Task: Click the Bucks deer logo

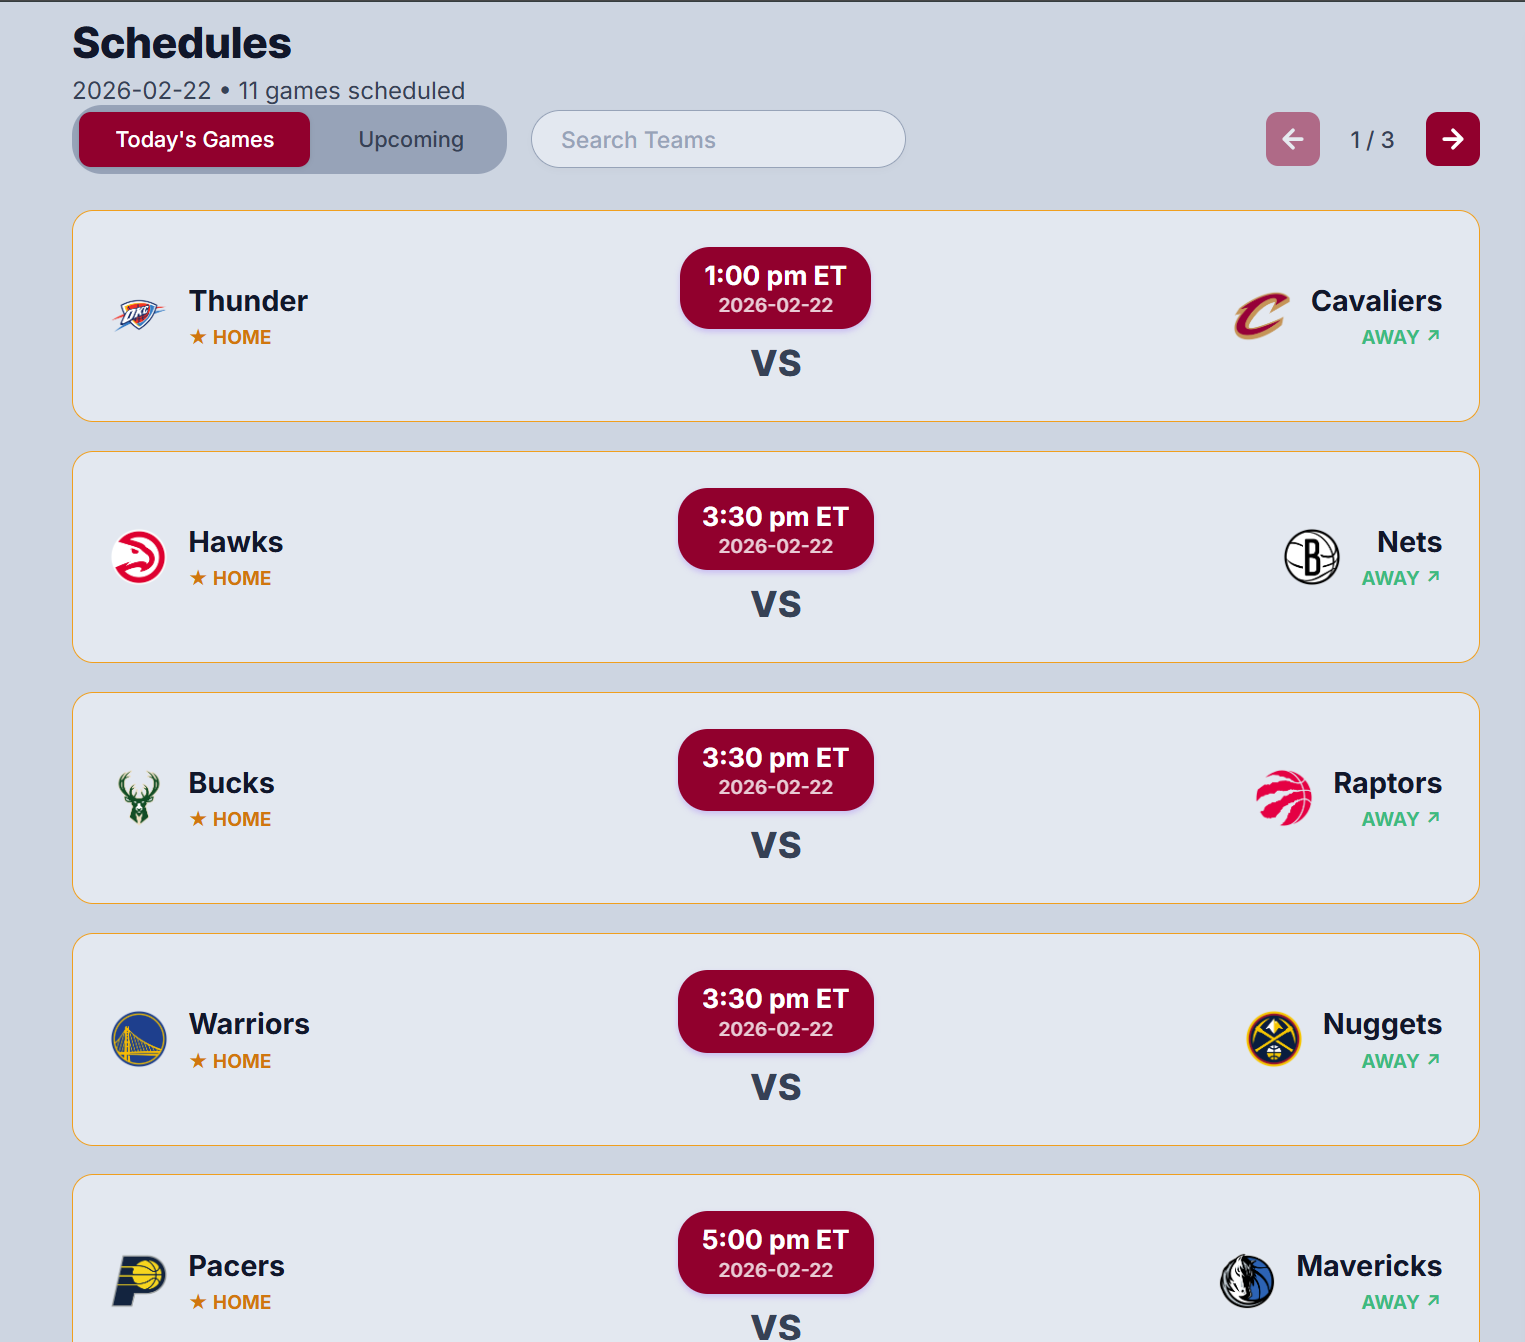Action: coord(139,798)
